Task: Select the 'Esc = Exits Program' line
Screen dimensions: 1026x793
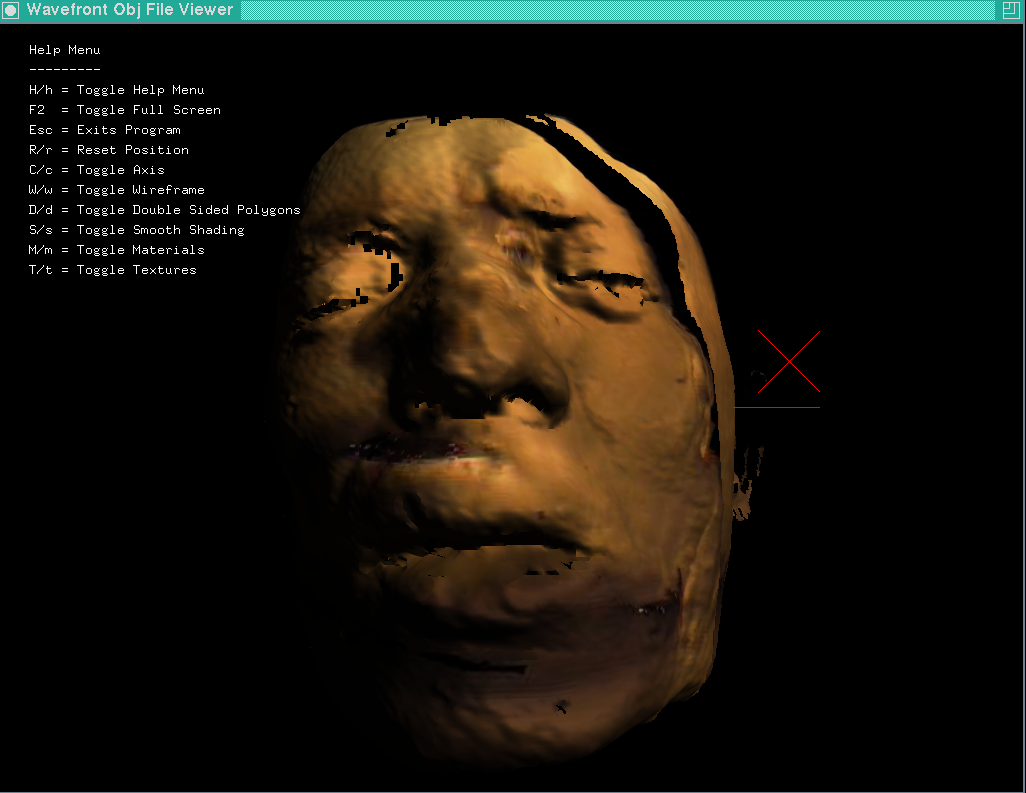Action: (105, 130)
